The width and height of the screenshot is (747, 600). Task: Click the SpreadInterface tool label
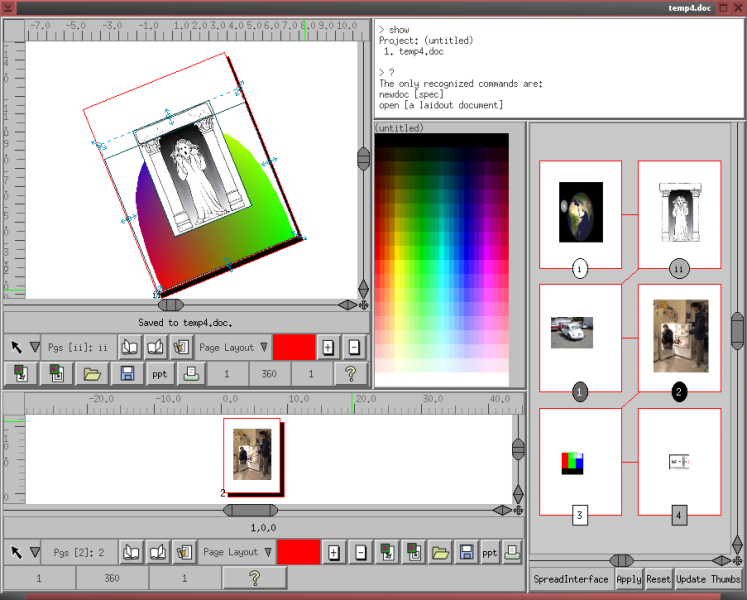(x=571, y=579)
